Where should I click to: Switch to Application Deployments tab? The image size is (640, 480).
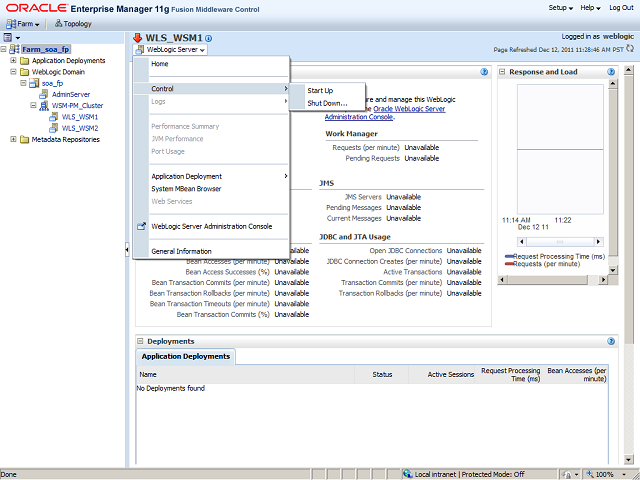[x=185, y=356]
